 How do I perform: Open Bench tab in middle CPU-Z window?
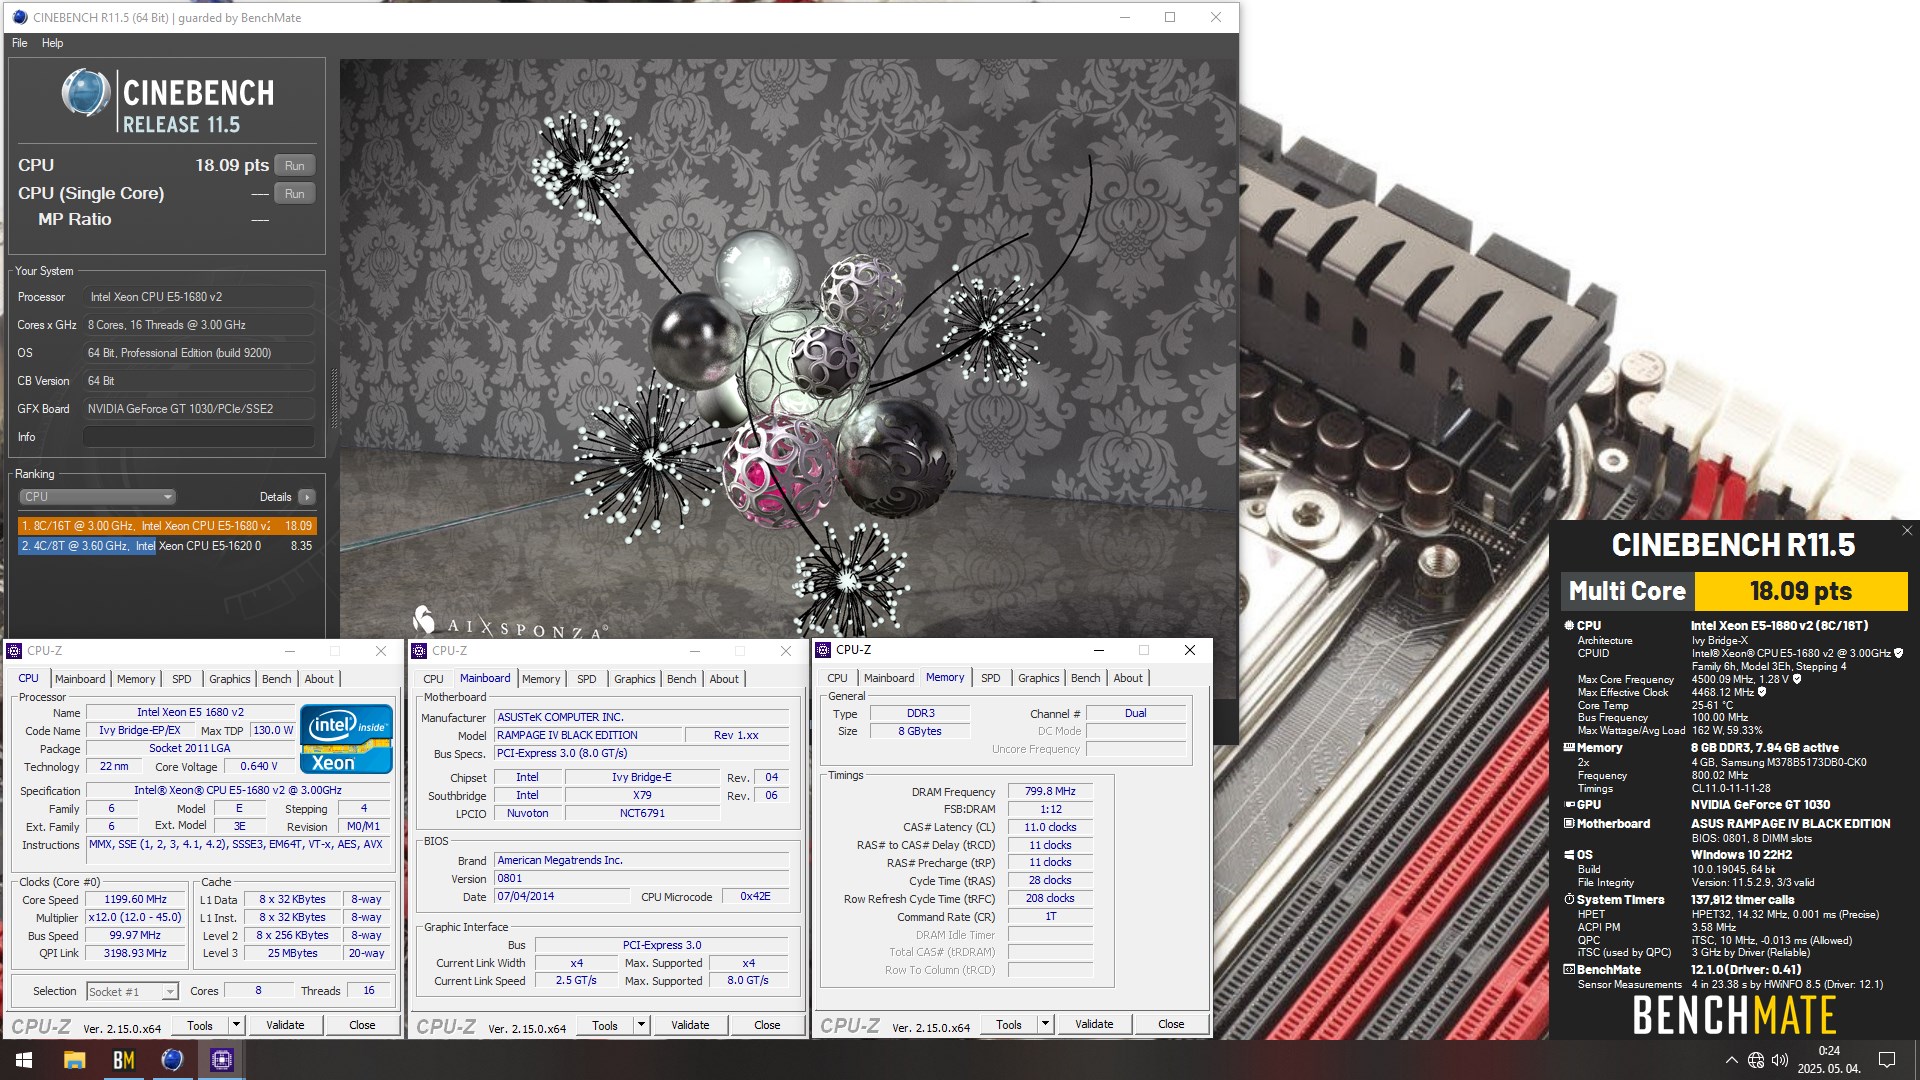tap(681, 679)
